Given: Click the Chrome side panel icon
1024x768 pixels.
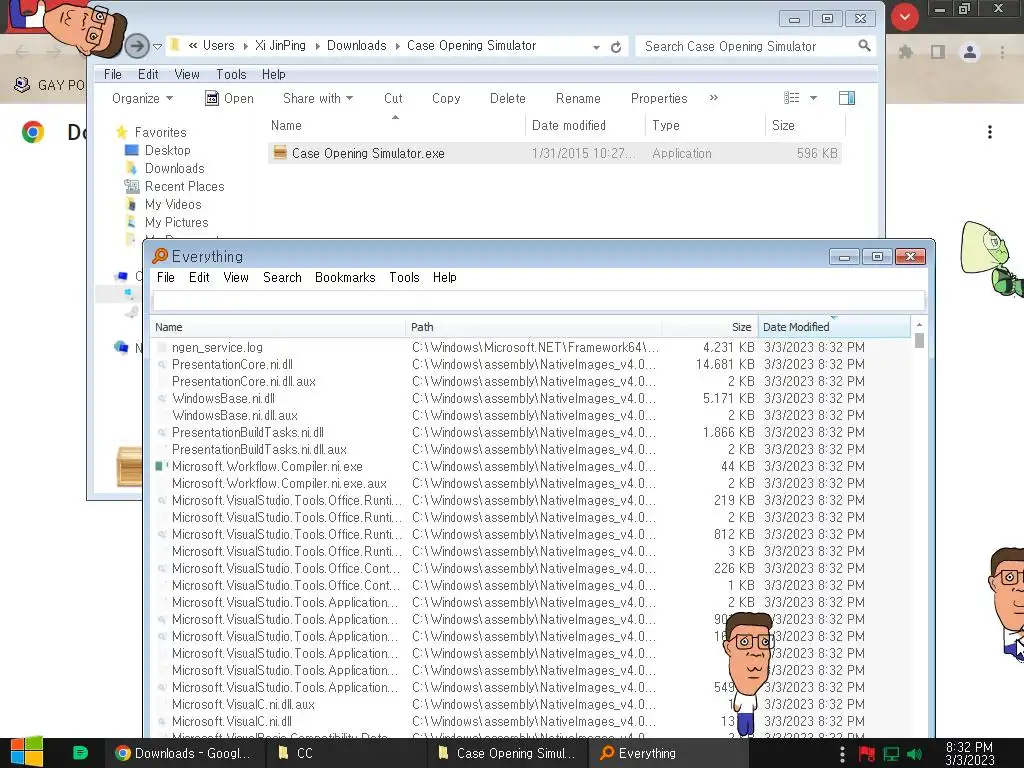Looking at the screenshot, I should [938, 52].
